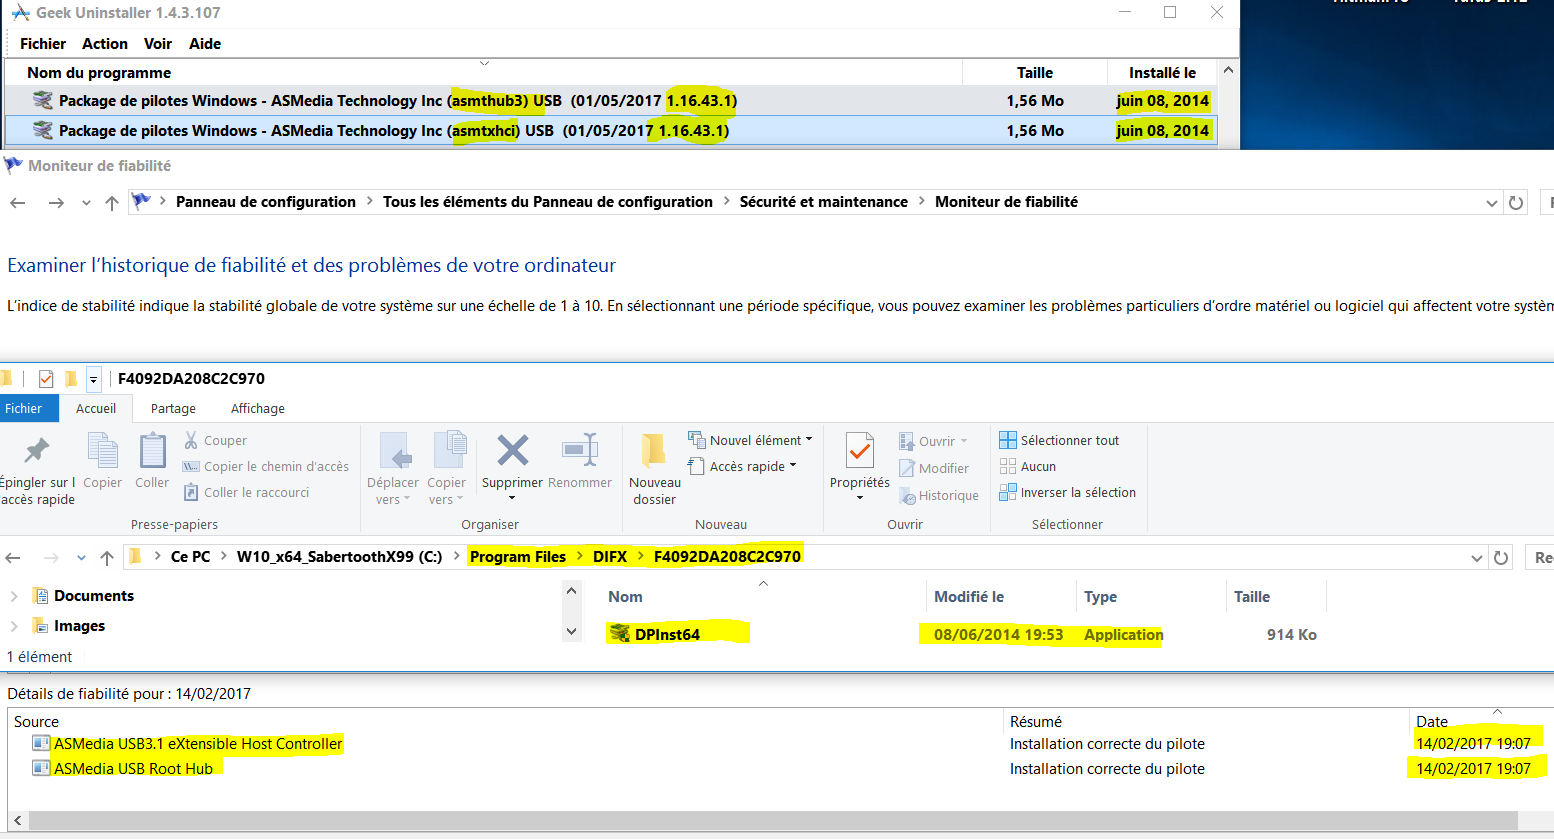This screenshot has width=1554, height=839.
Task: Refresh the Moniteur de fiabilité page
Action: coord(1516,202)
